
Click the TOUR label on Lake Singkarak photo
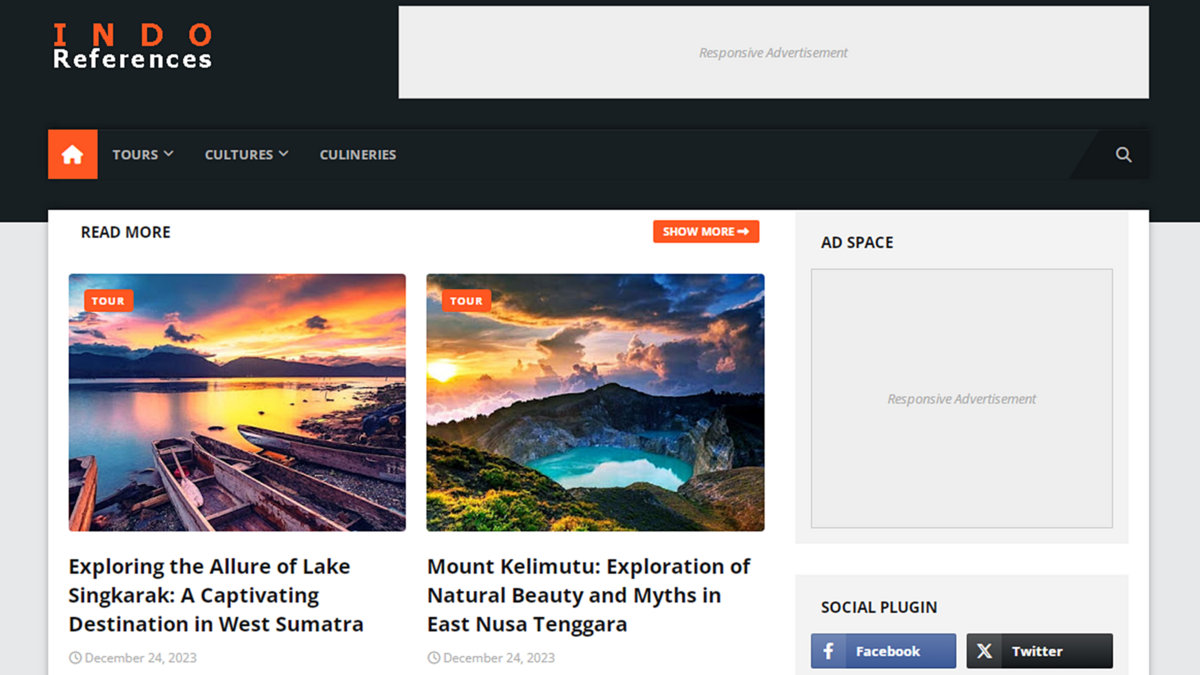[108, 300]
